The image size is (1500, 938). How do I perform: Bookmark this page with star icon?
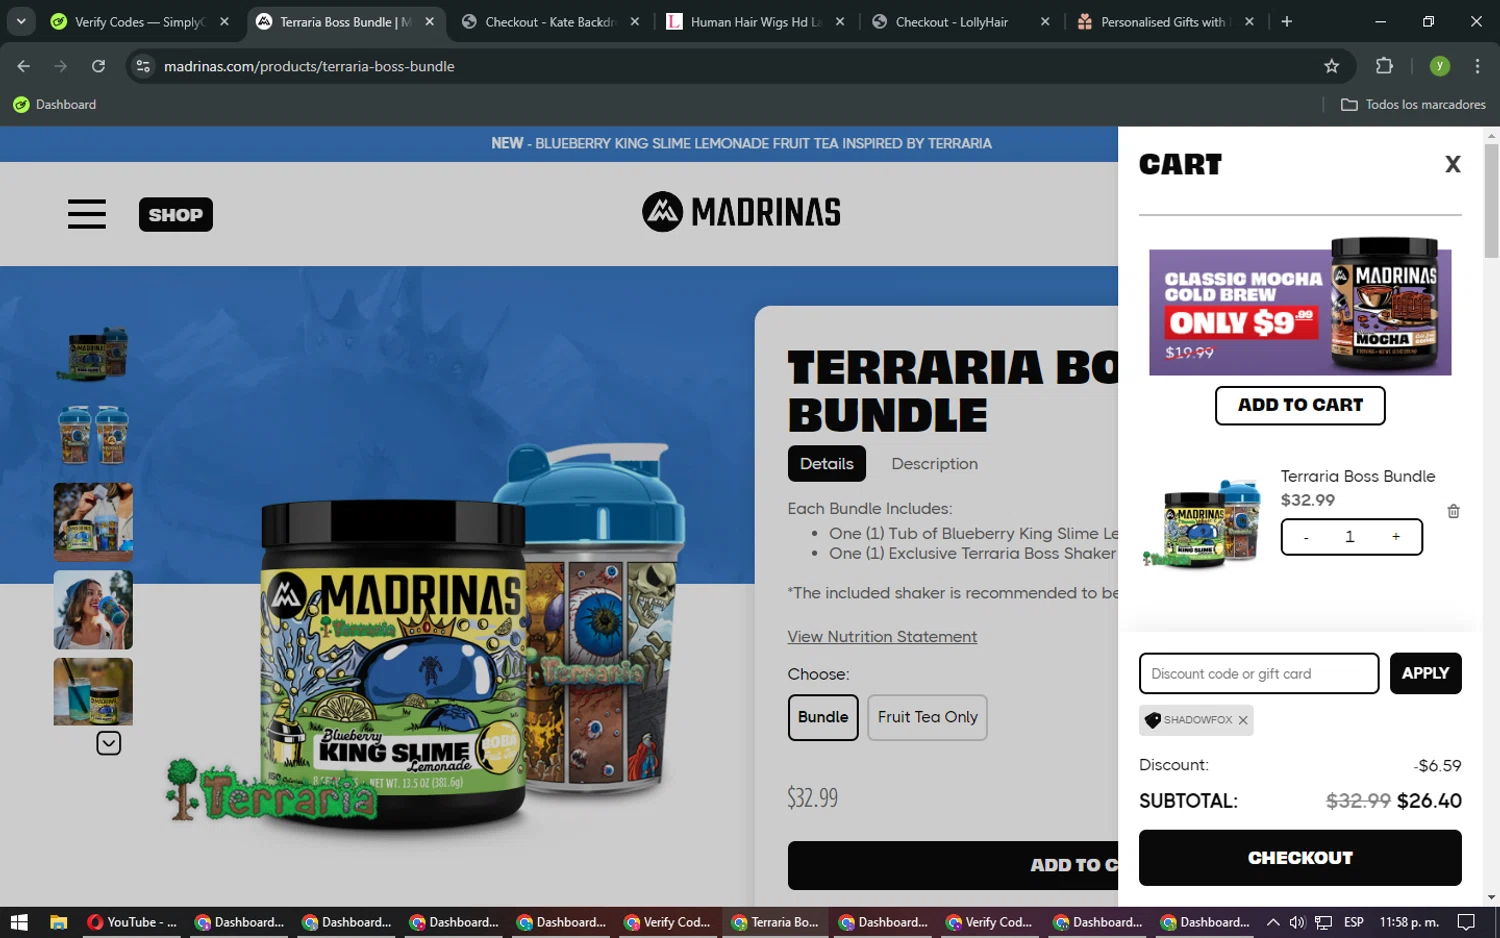coord(1331,66)
